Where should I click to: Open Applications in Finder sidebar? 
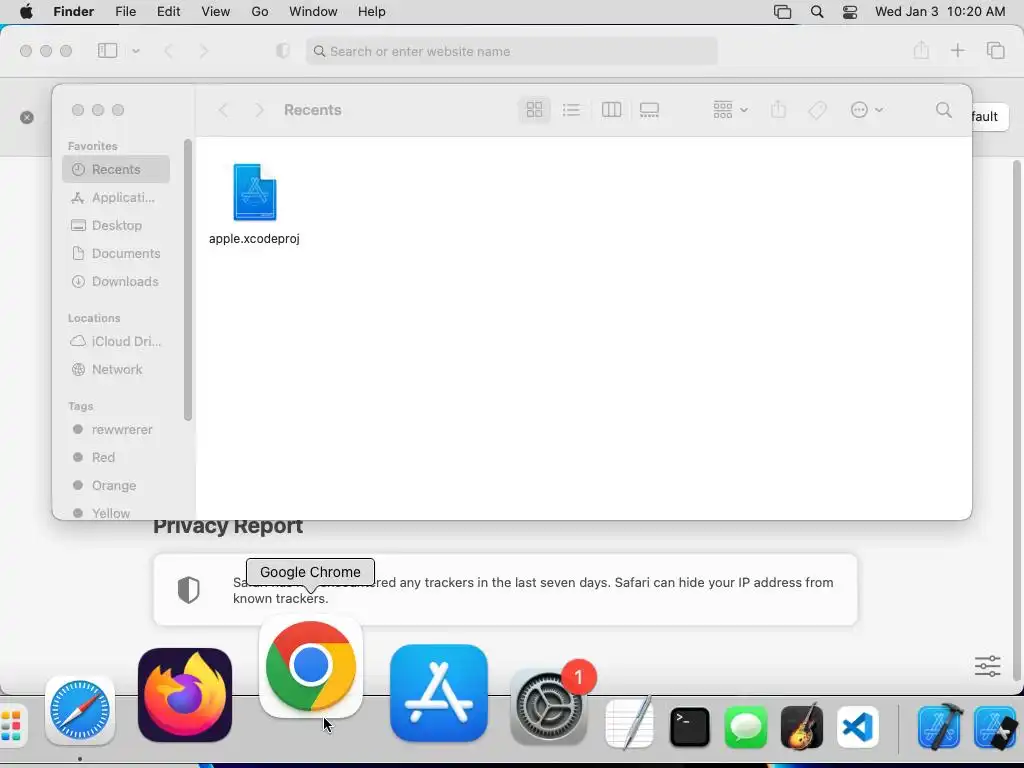tap(116, 197)
